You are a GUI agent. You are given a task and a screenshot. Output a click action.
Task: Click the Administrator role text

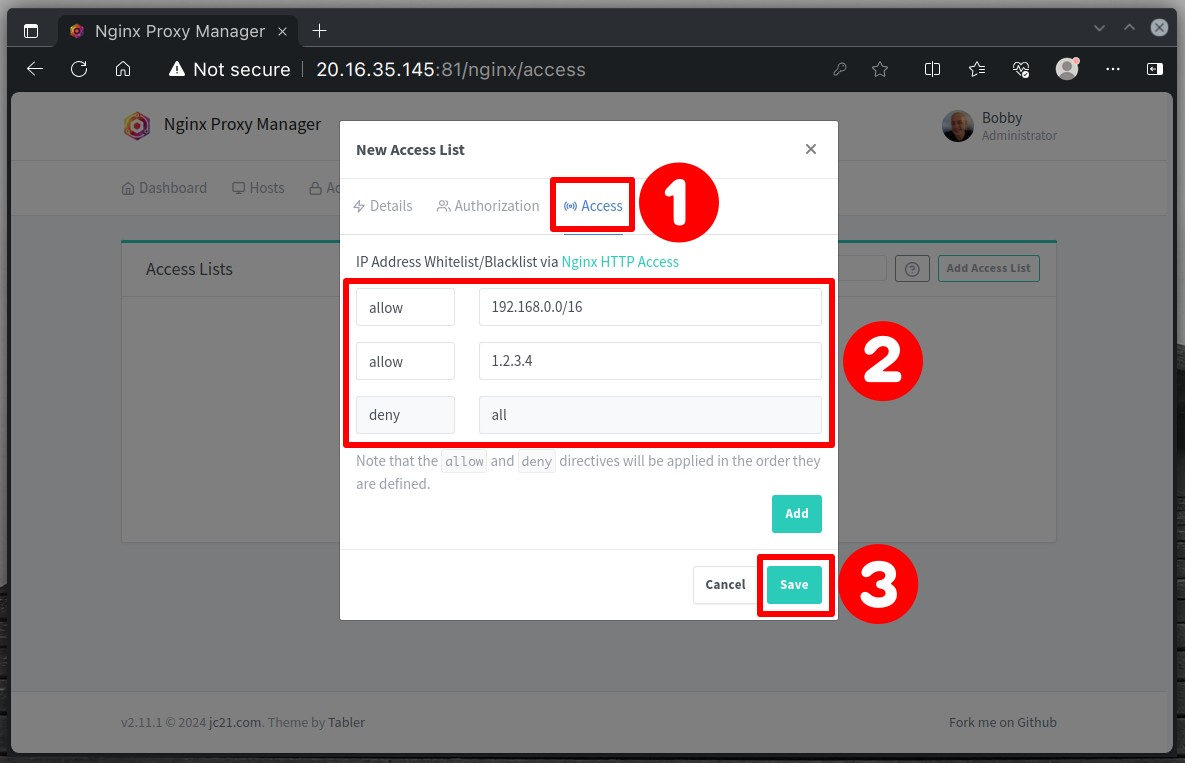coord(1019,136)
